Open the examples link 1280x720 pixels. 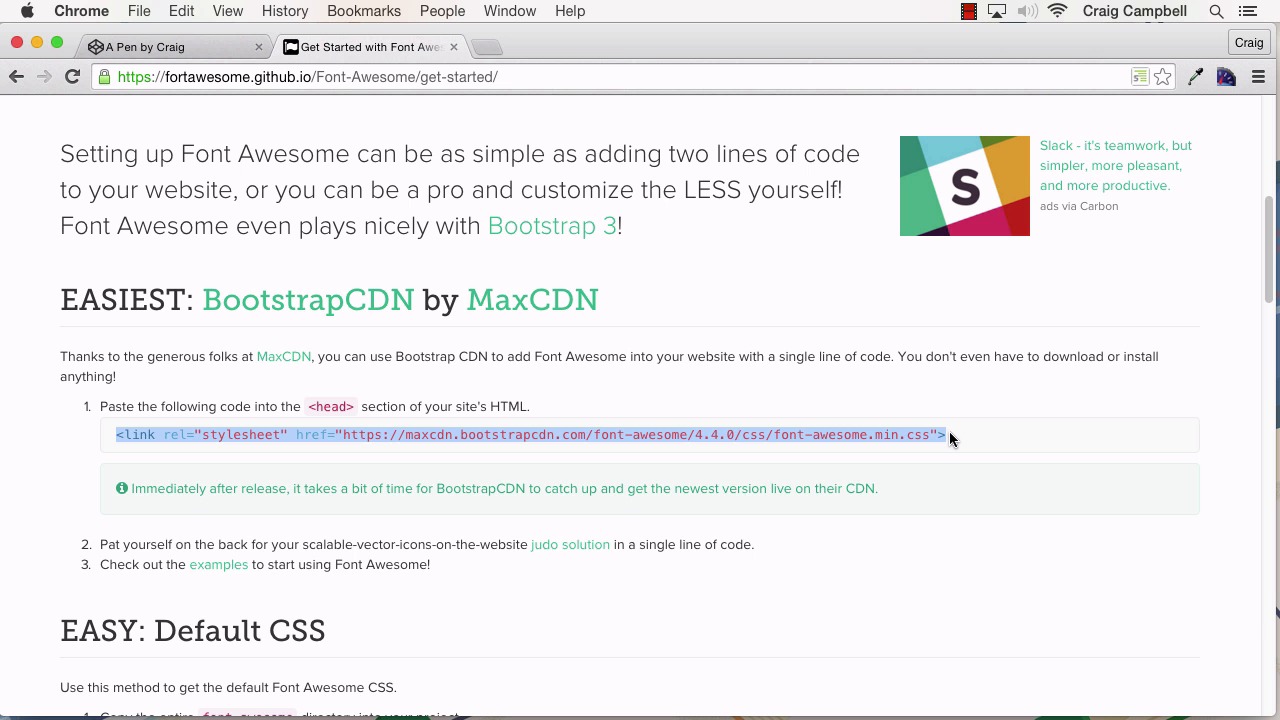[x=219, y=565]
